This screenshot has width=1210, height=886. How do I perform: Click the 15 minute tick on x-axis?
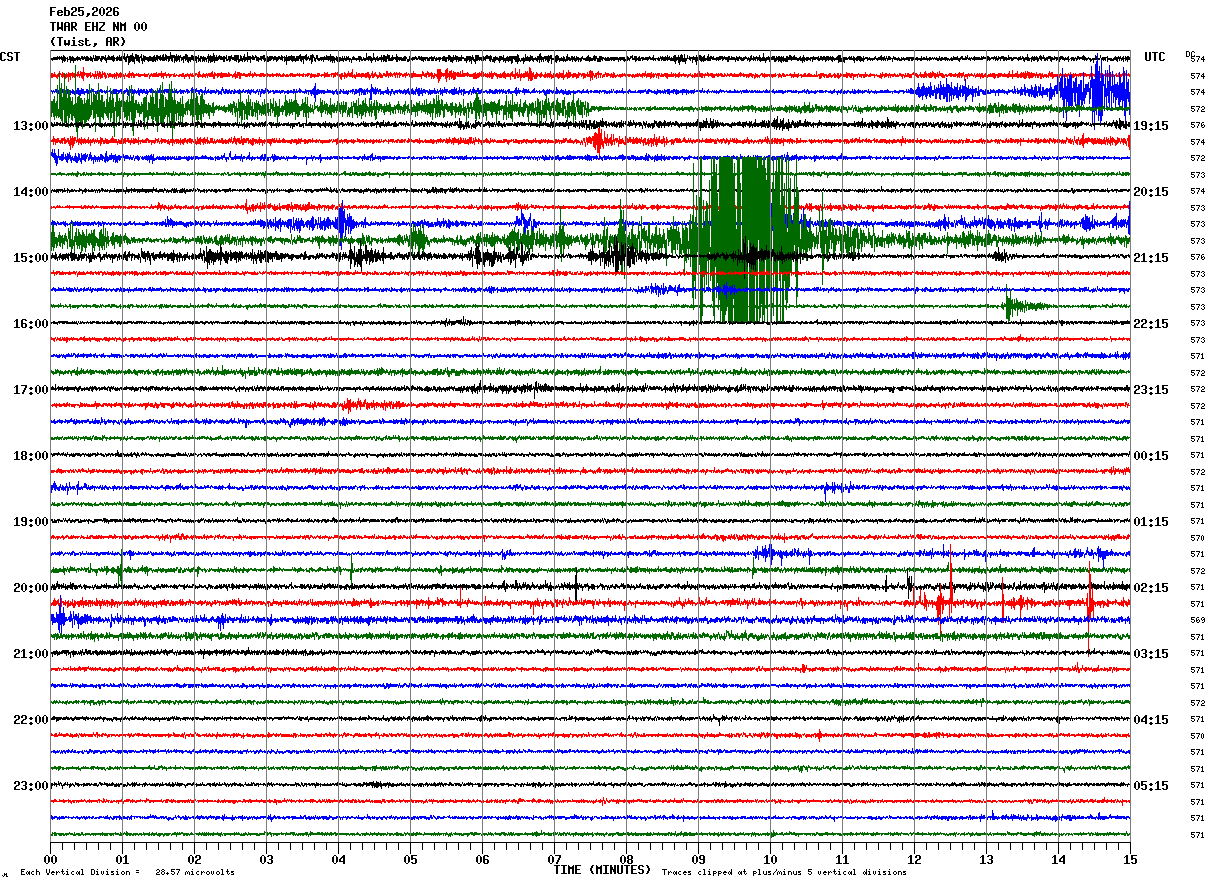click(x=1129, y=860)
